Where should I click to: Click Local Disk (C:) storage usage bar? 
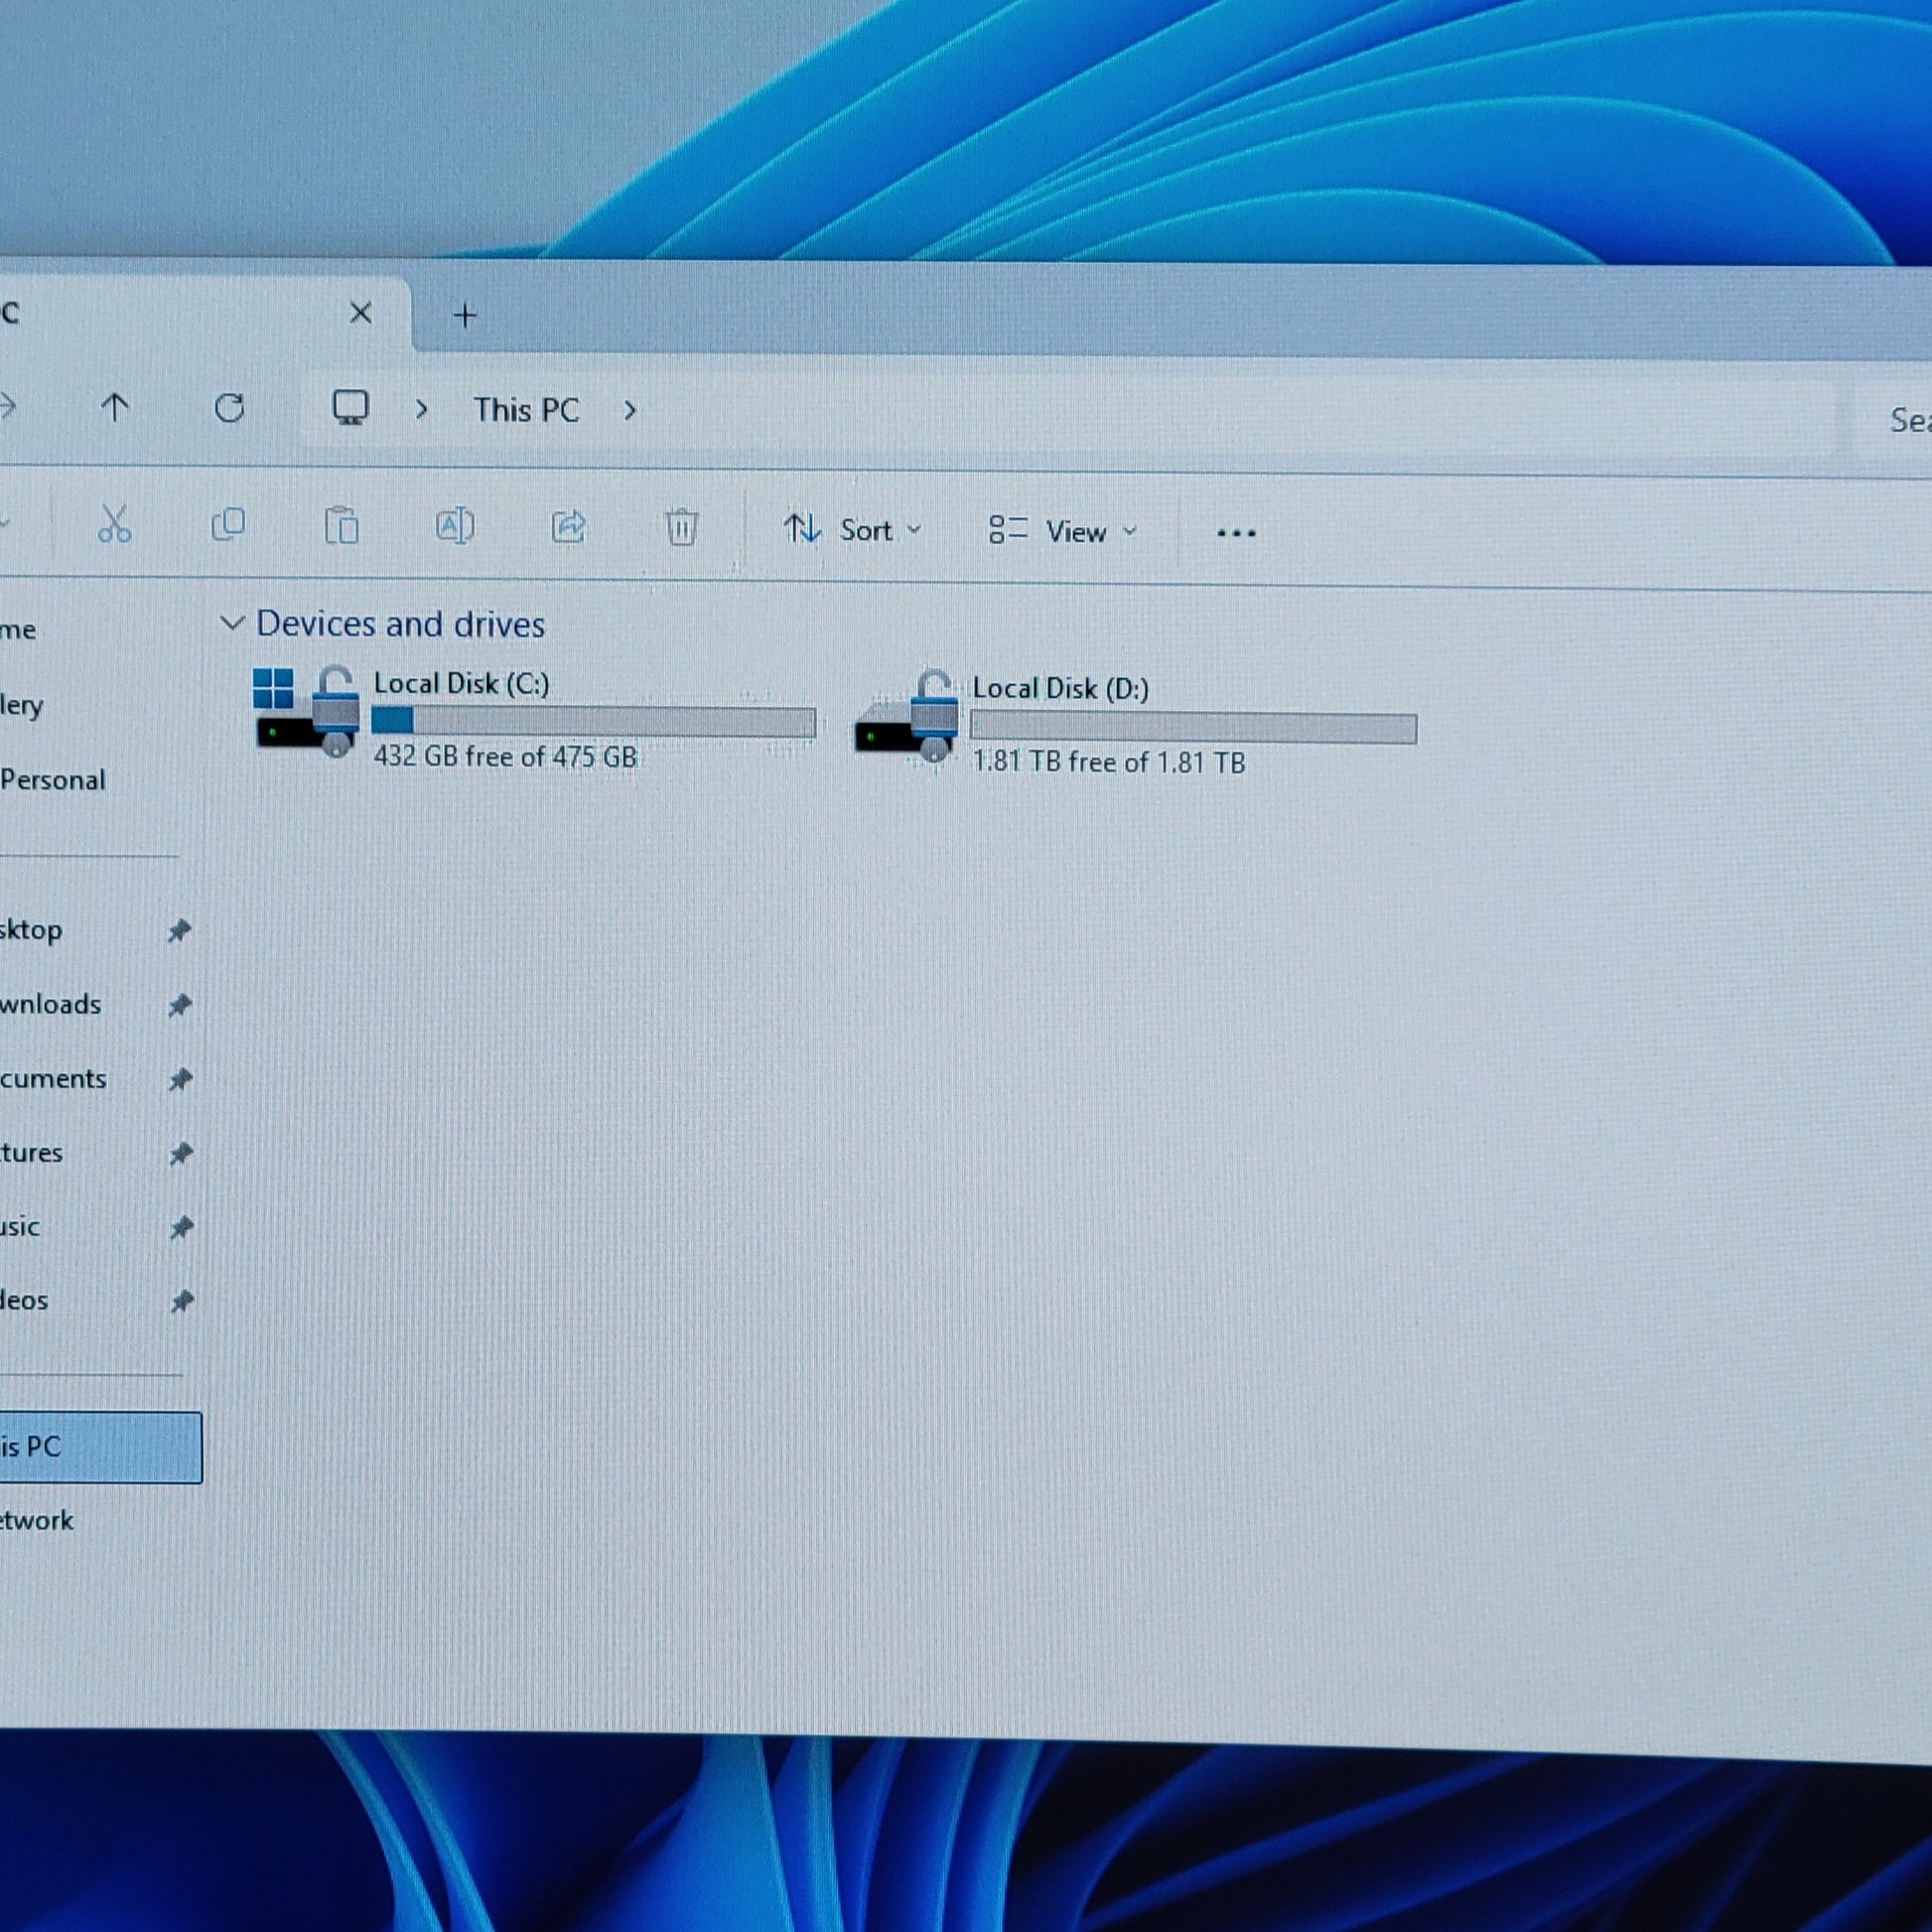point(593,721)
